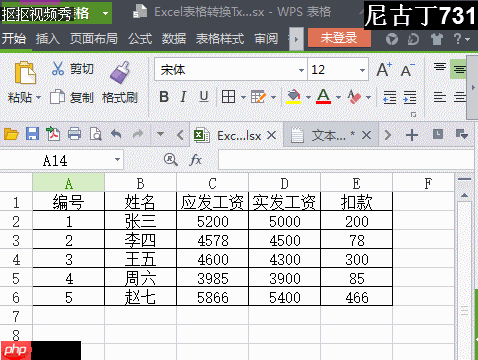Click the save floppy disk icon
The image size is (478, 360).
click(x=32, y=134)
